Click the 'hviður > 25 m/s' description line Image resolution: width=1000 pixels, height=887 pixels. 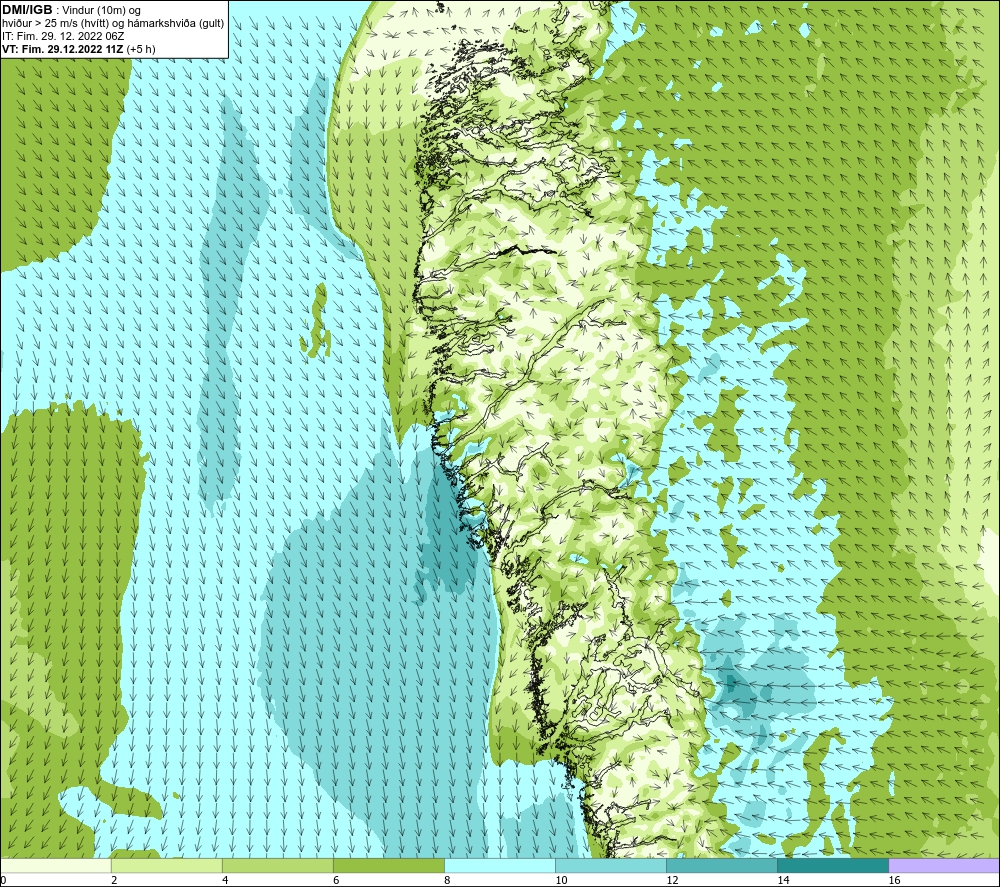(x=113, y=24)
